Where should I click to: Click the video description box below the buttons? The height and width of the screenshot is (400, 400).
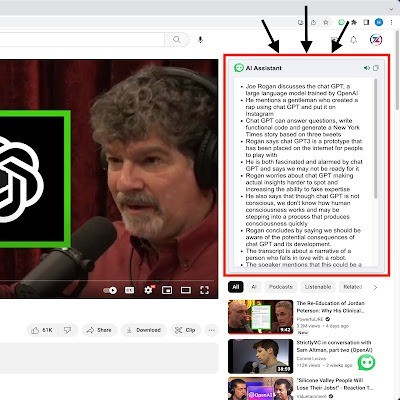point(109,358)
